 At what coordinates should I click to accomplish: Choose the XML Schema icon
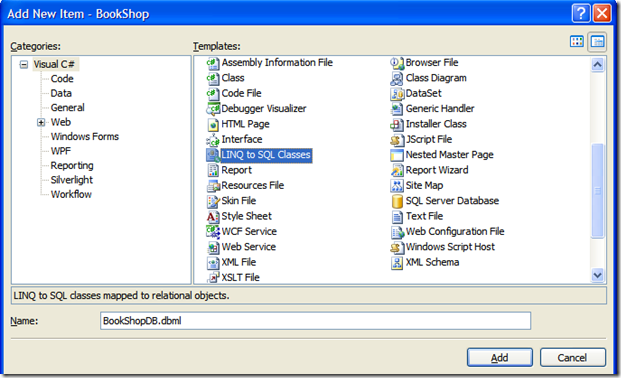[x=397, y=263]
